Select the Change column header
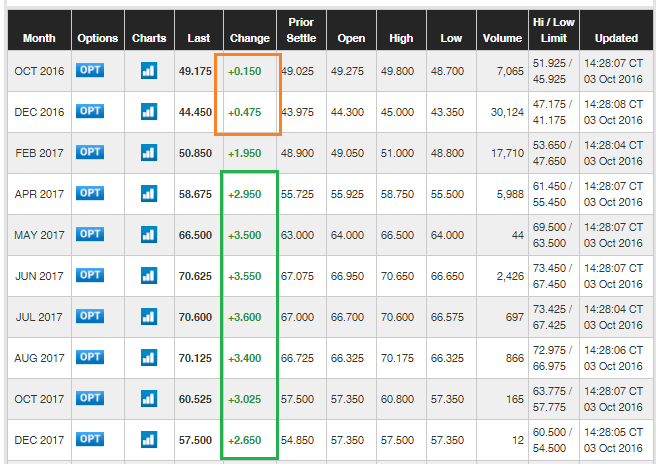 [x=249, y=38]
